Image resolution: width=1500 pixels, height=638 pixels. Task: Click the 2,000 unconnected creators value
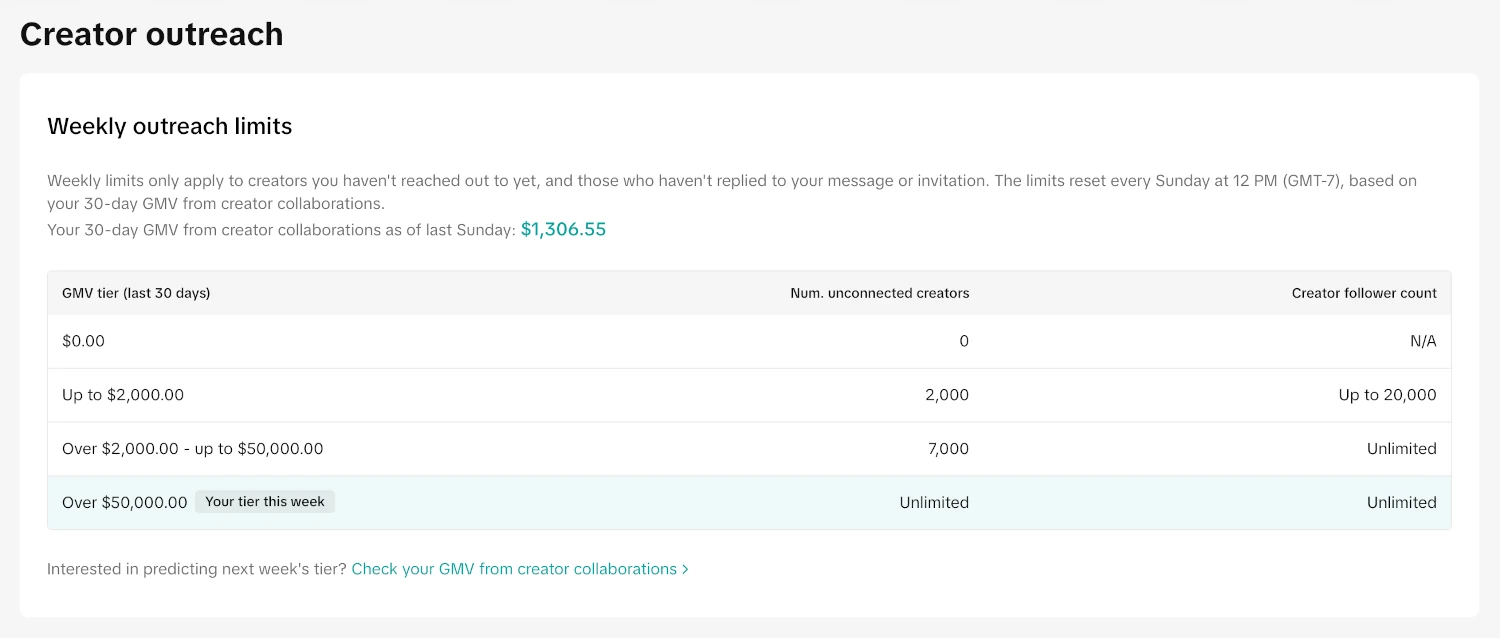(946, 395)
